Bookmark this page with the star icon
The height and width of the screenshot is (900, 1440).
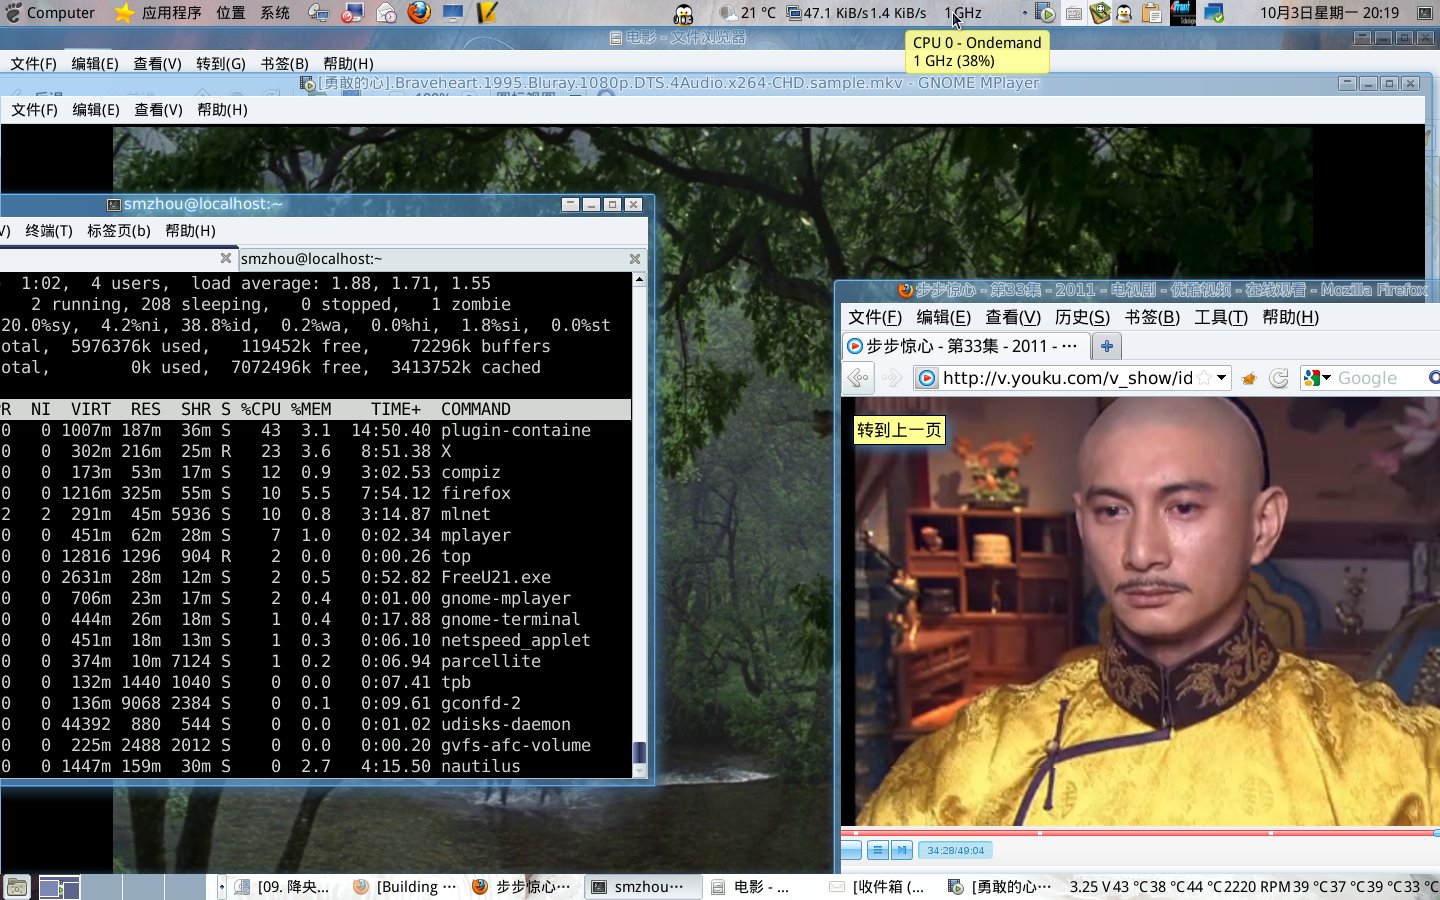[1204, 378]
